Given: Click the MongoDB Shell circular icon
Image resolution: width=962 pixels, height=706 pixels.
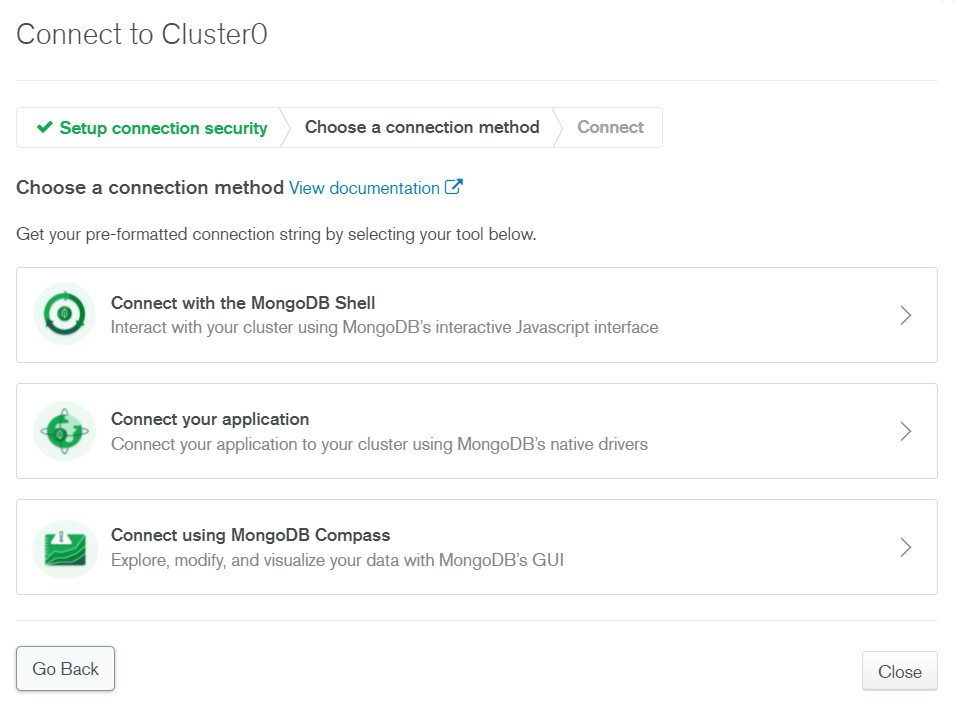Looking at the screenshot, I should coord(64,314).
